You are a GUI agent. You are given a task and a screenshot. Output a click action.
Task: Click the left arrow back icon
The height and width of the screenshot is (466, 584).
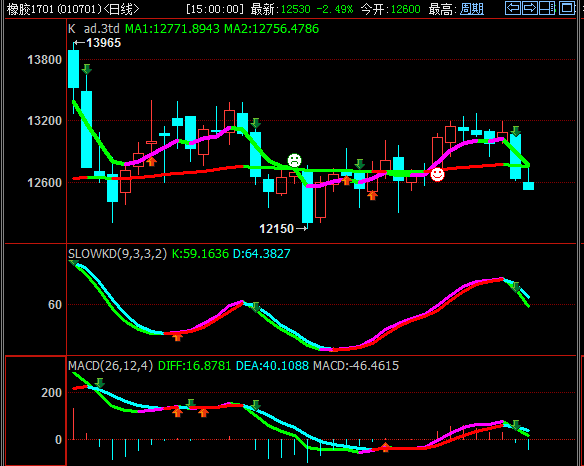pos(513,8)
